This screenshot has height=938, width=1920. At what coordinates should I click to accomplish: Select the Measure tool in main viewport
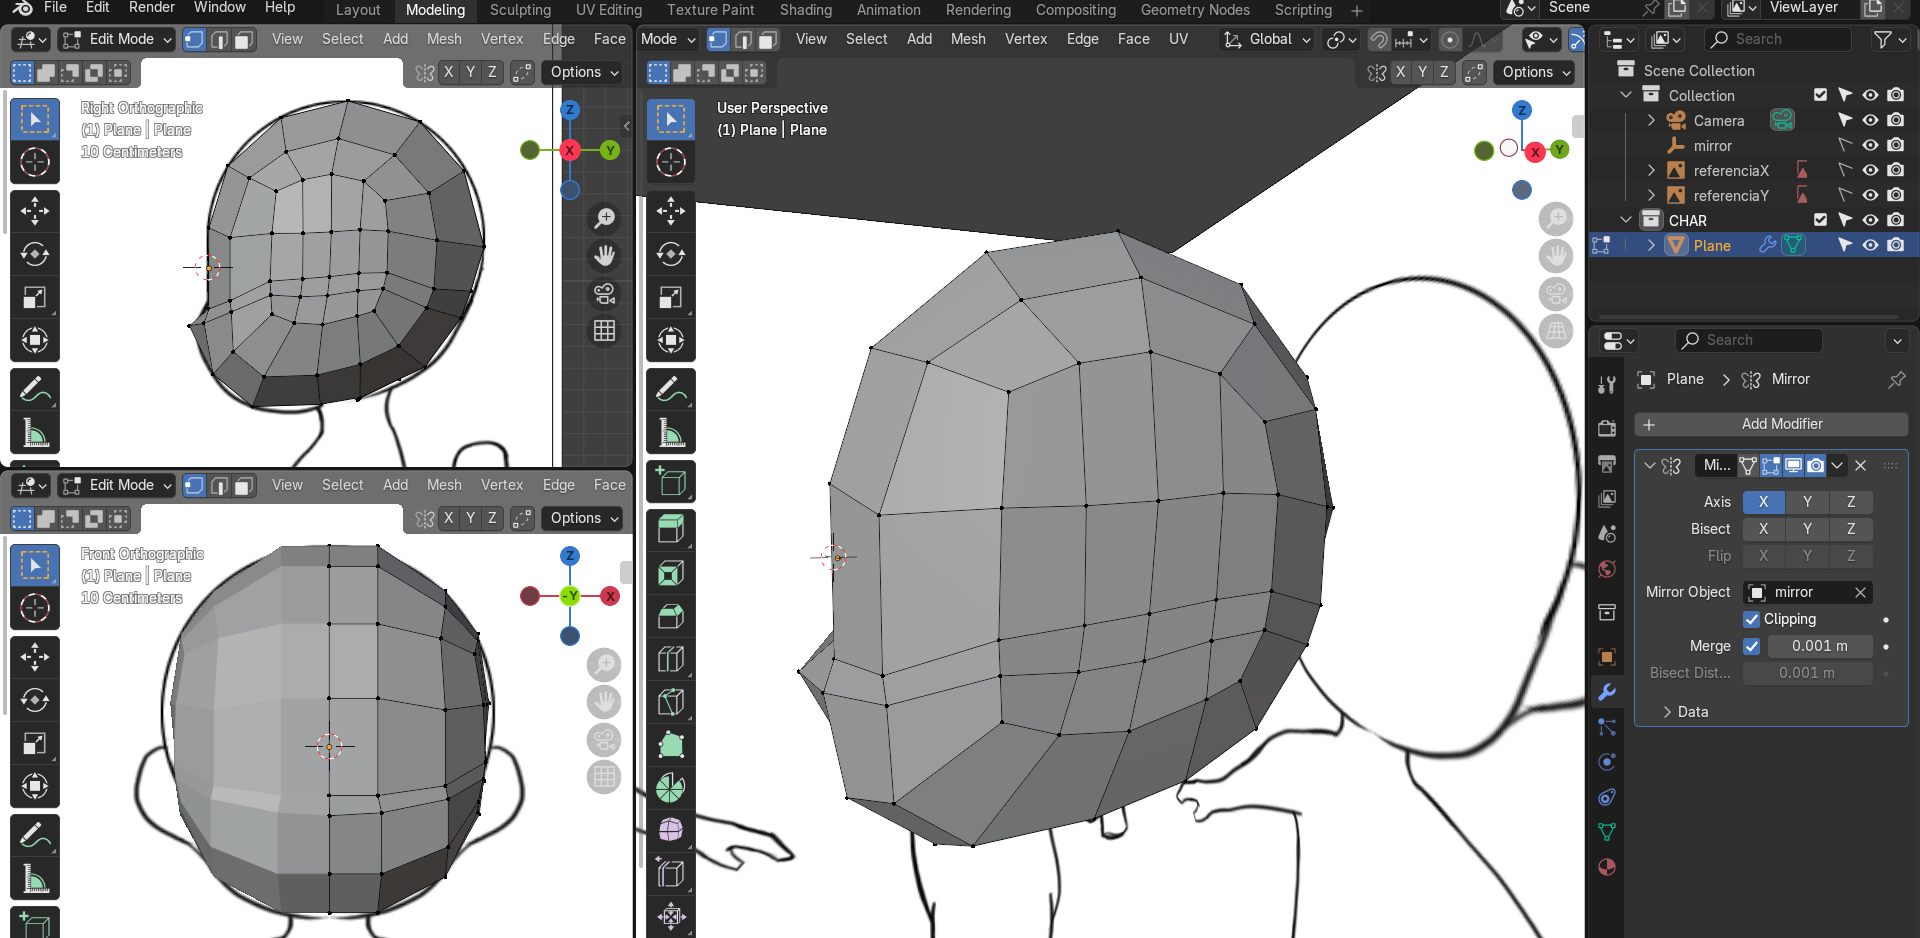[671, 433]
